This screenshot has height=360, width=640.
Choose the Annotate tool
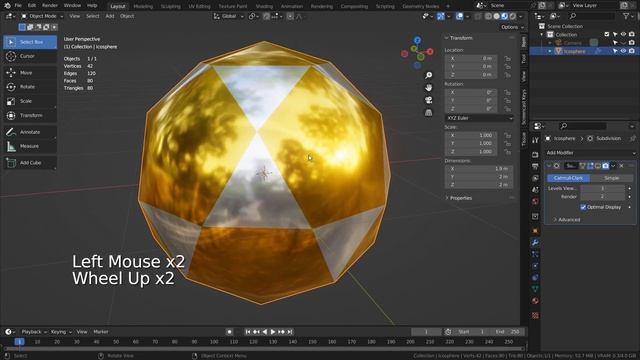30,132
